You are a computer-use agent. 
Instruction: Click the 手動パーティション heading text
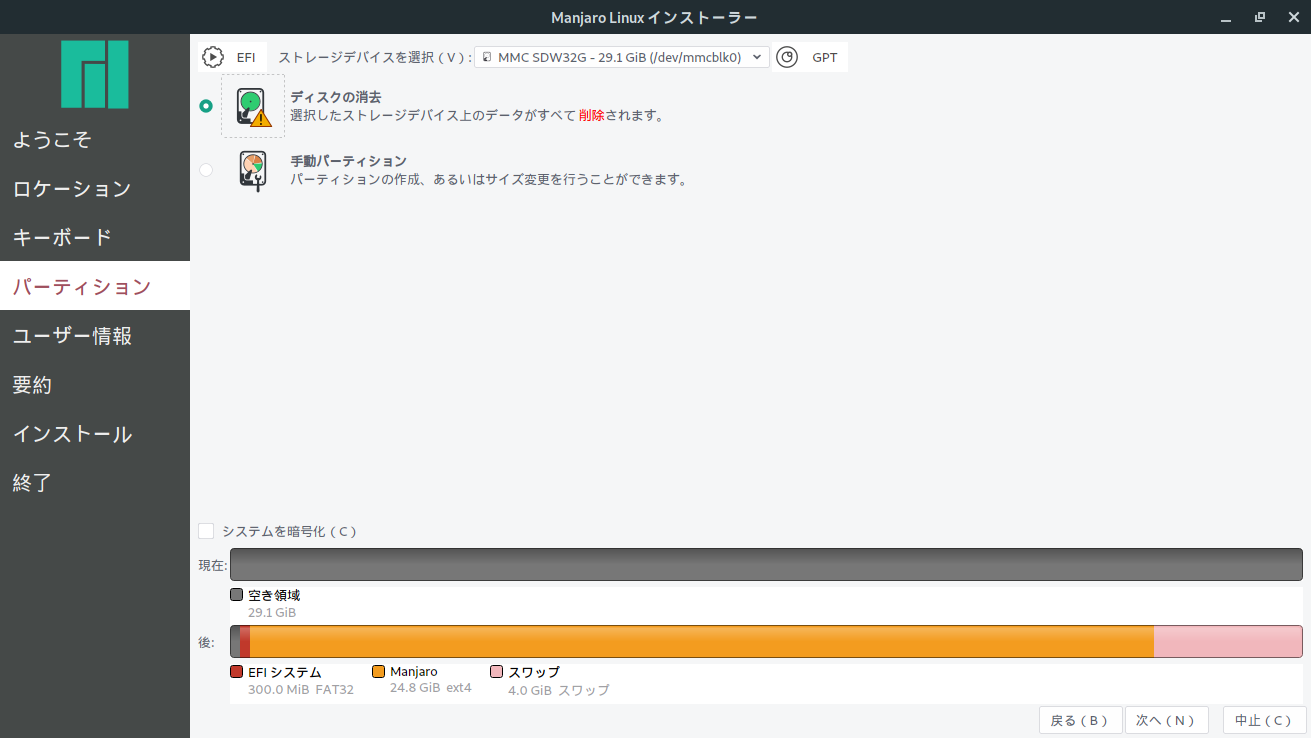tap(348, 161)
